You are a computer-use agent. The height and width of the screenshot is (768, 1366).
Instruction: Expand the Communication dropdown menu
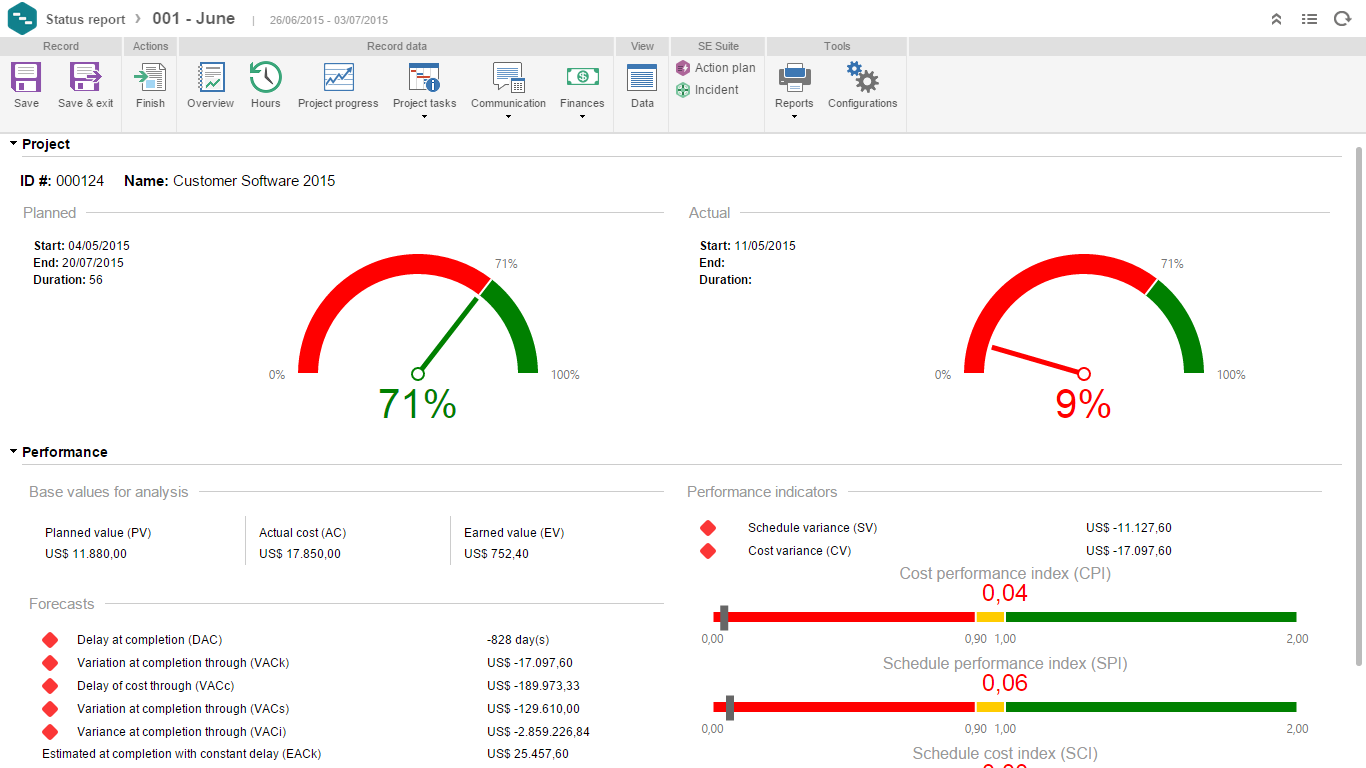508,117
